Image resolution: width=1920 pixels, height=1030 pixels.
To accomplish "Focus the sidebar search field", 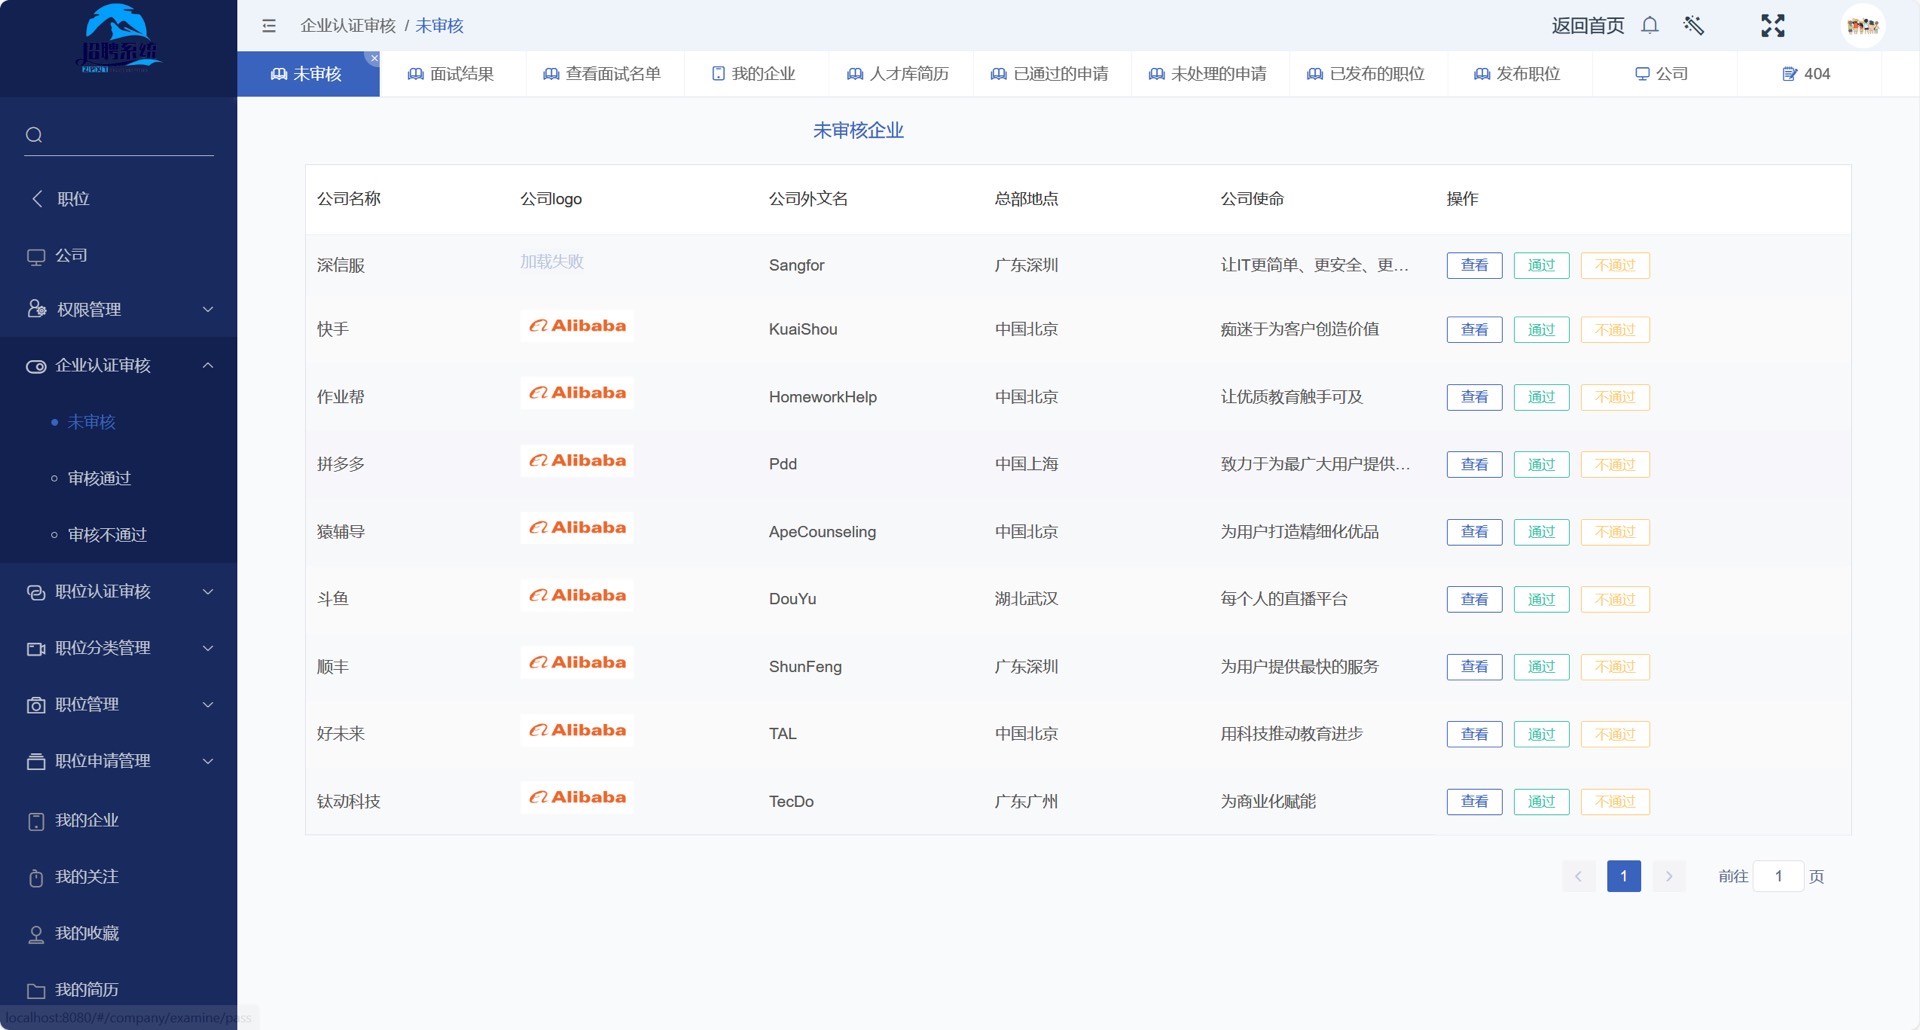I will coord(119,135).
